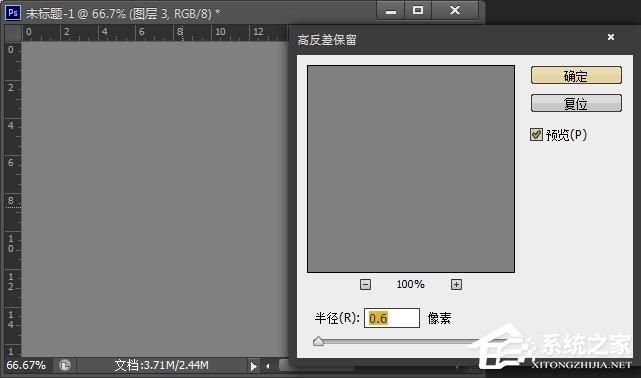Click the radius slider handle
The height and width of the screenshot is (378, 641).
[x=318, y=341]
